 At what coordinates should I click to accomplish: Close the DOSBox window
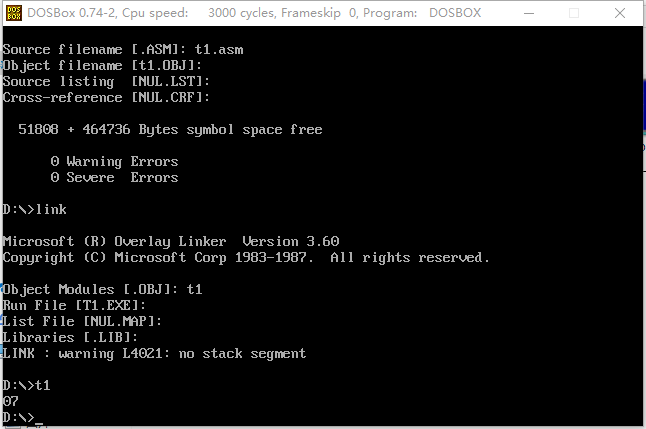pyautogui.click(x=619, y=14)
